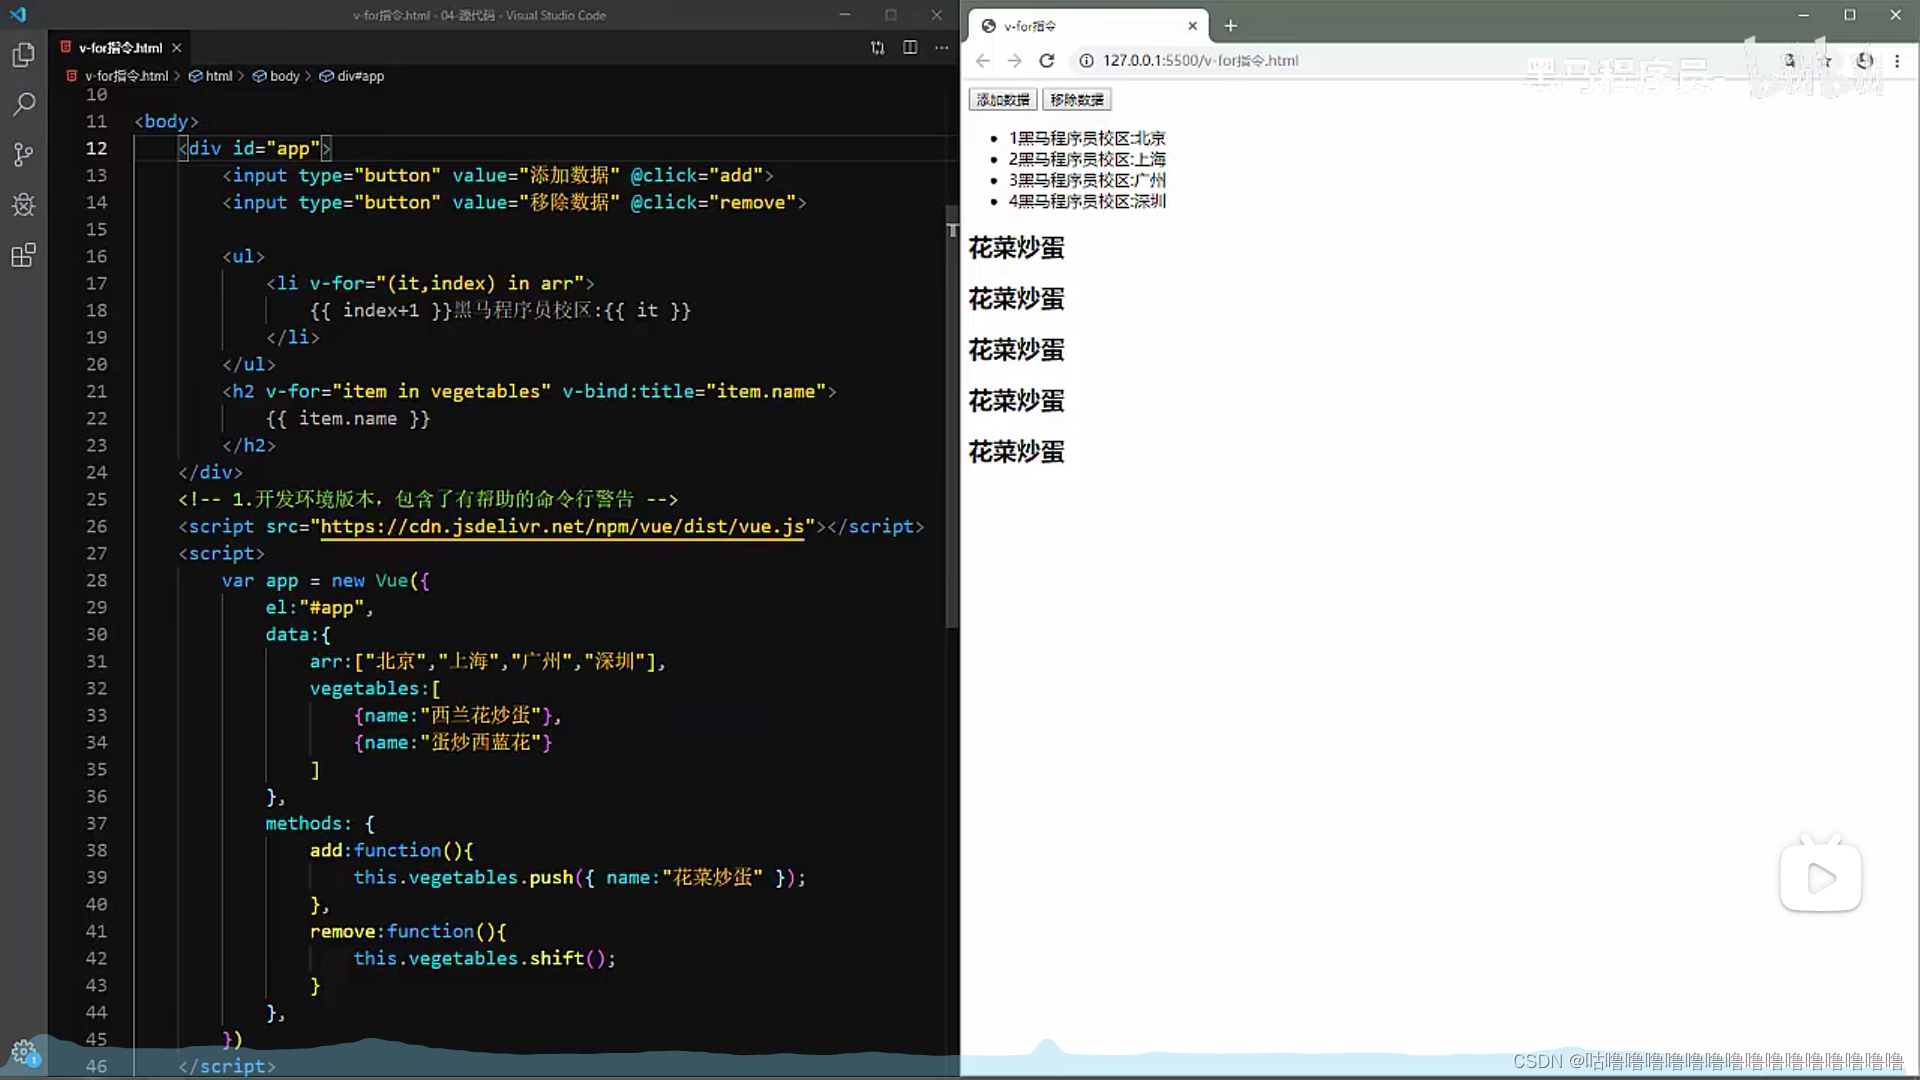Open the Source Control panel

coord(24,154)
